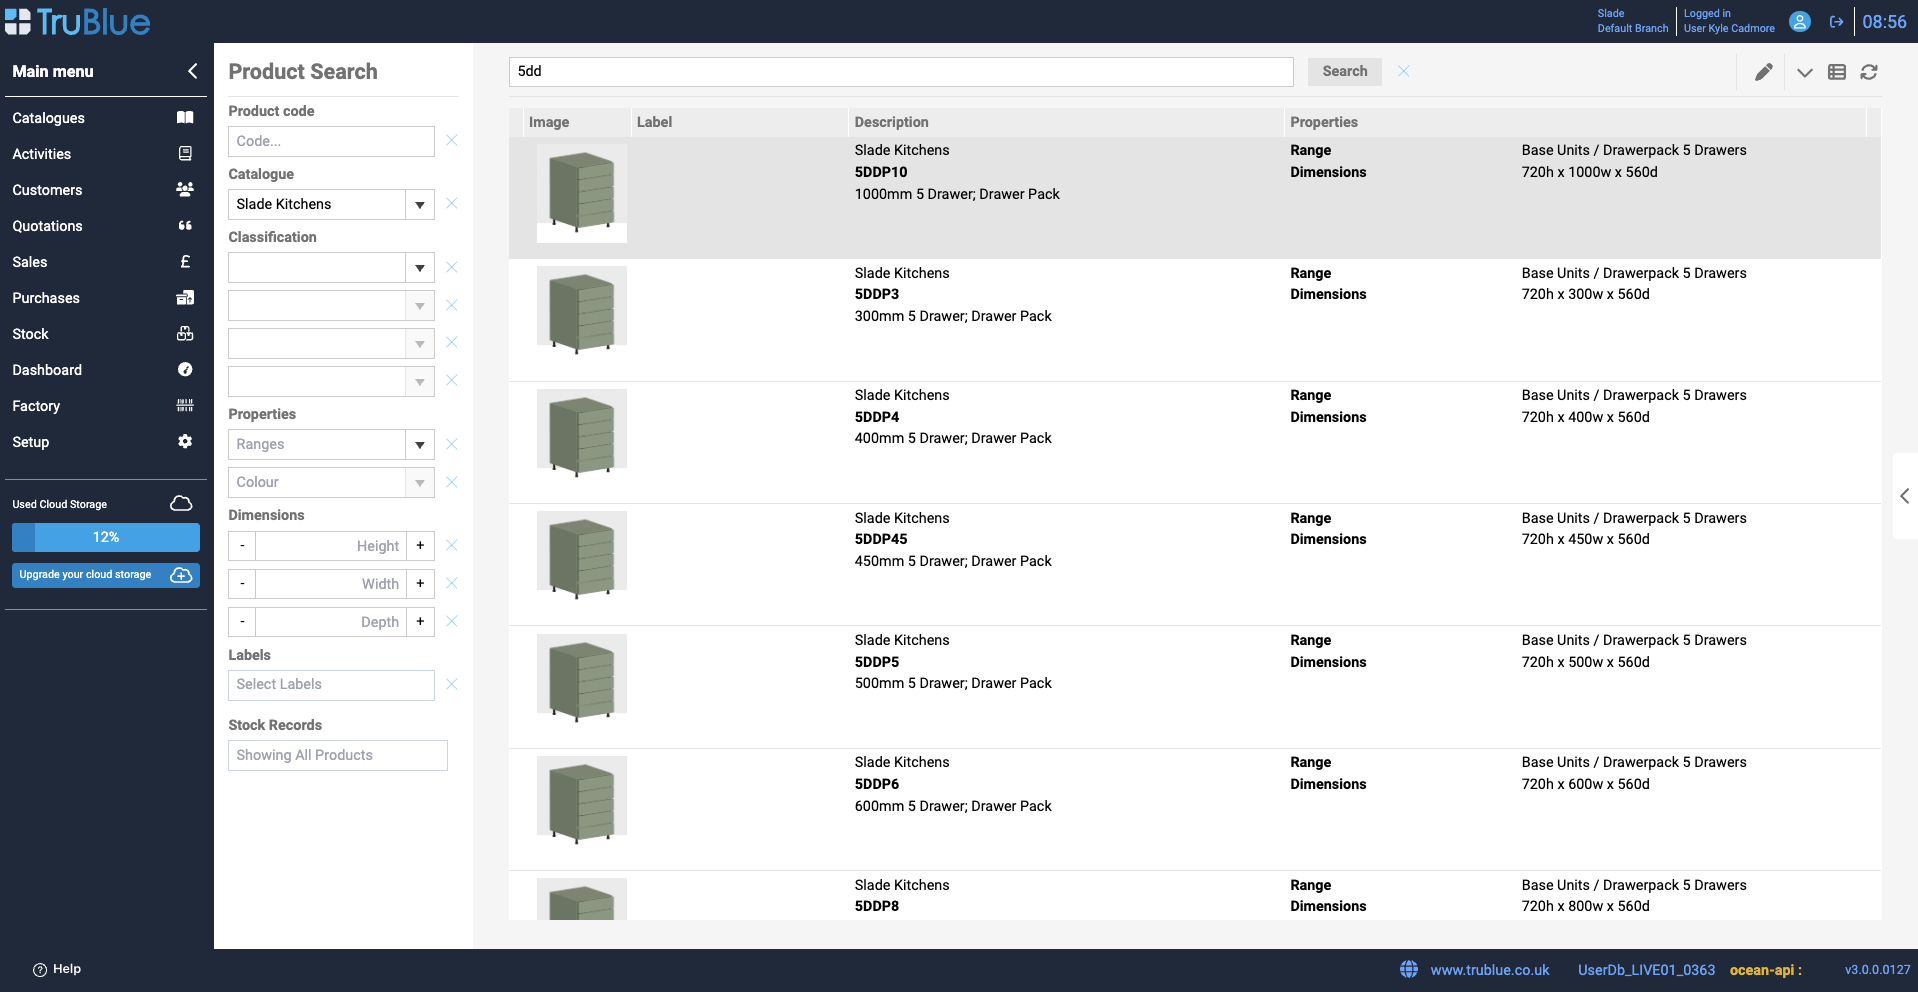Click the 5DDP10 product thumbnail
The width and height of the screenshot is (1918, 992).
[x=582, y=193]
